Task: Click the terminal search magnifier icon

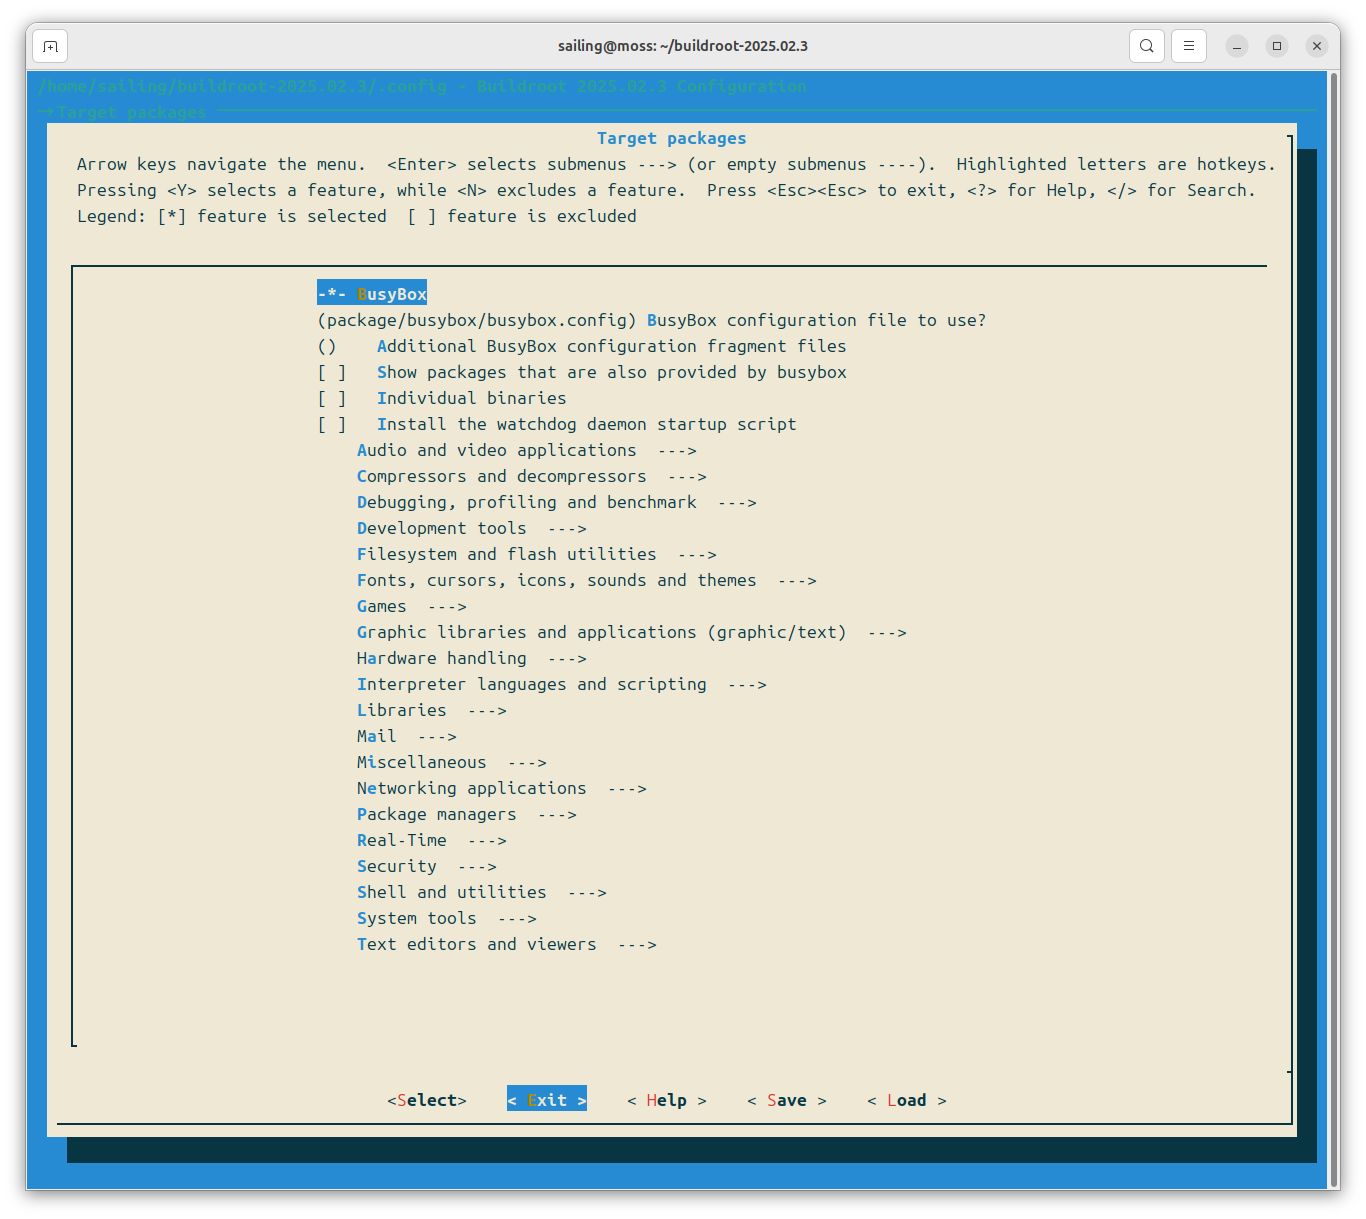Action: point(1147,46)
